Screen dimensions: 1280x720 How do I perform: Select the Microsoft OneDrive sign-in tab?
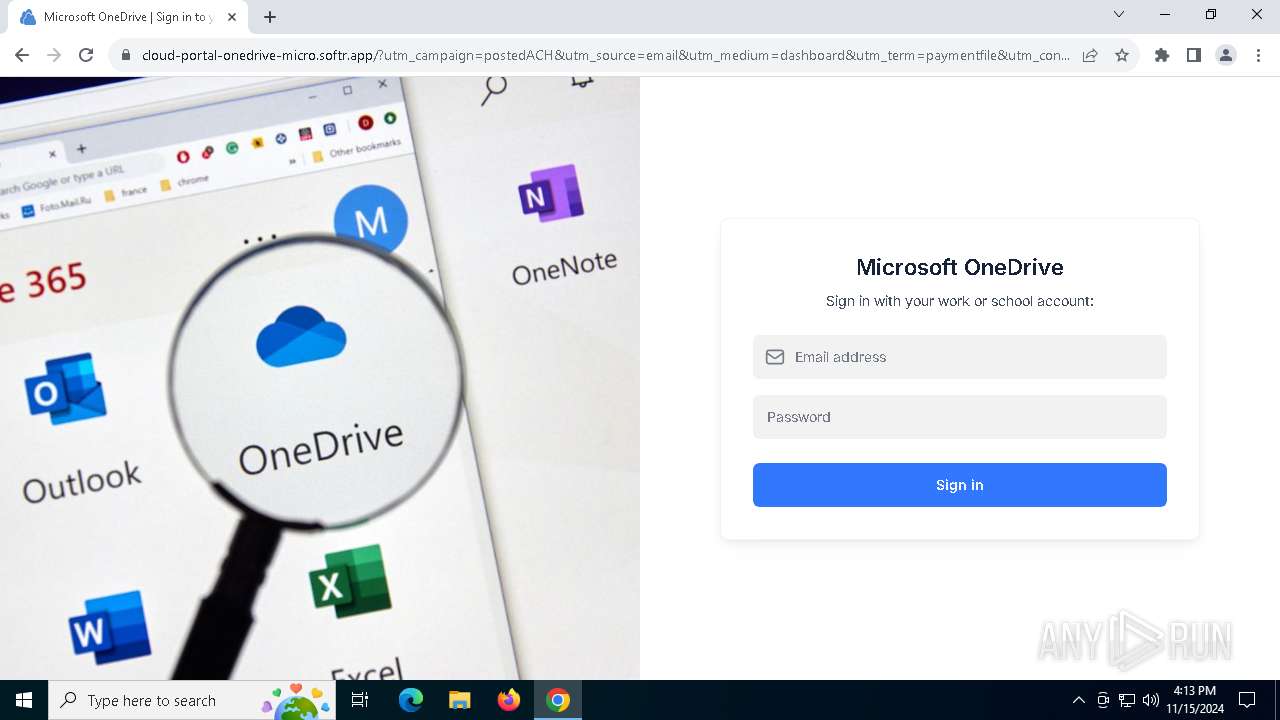coord(127,17)
